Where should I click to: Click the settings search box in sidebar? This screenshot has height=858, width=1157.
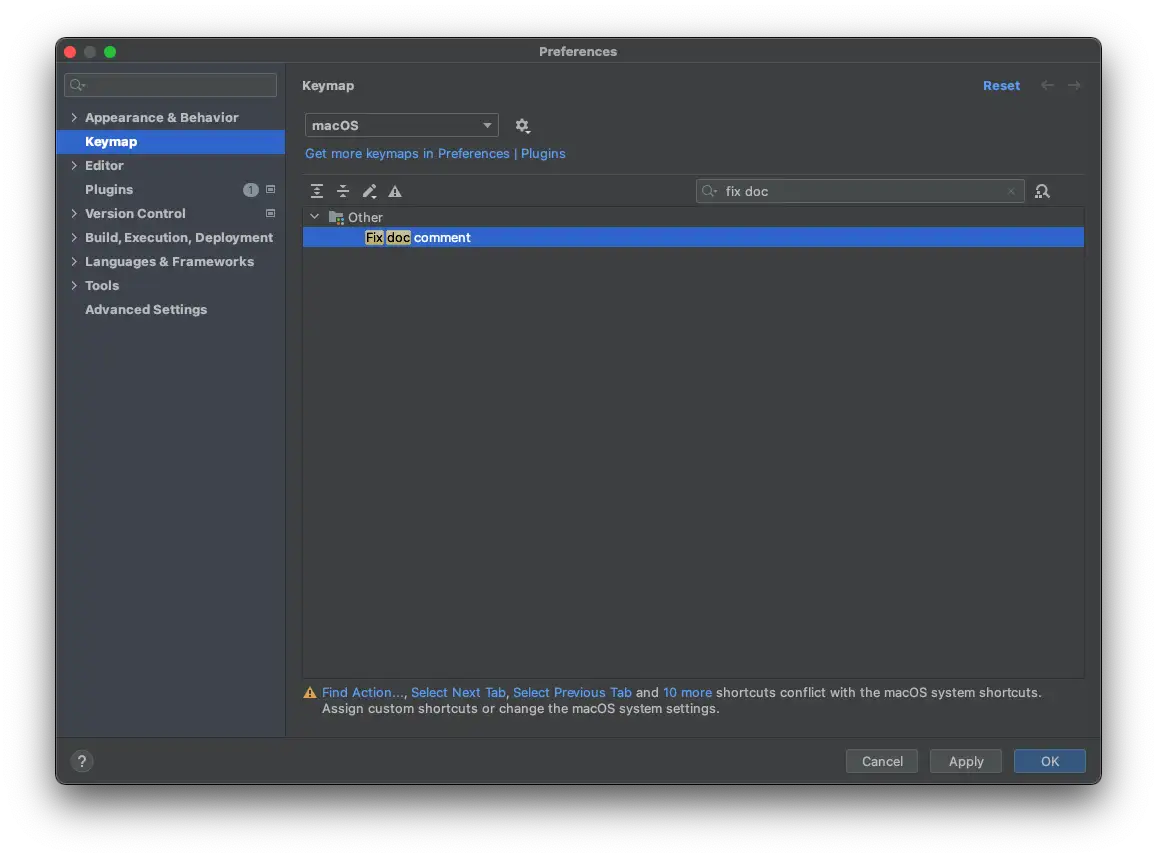170,85
